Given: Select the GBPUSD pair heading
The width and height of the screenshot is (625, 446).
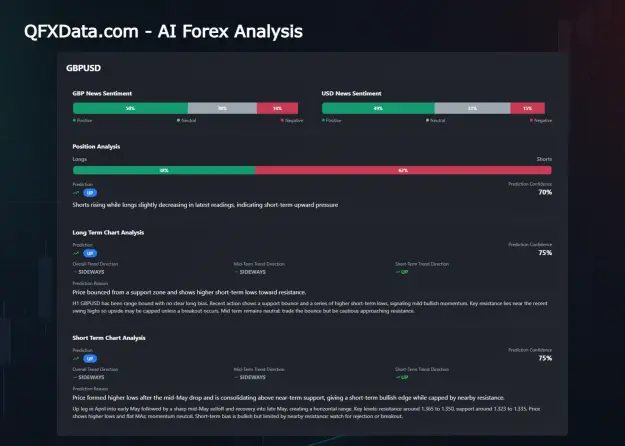Looking at the screenshot, I should pos(83,68).
